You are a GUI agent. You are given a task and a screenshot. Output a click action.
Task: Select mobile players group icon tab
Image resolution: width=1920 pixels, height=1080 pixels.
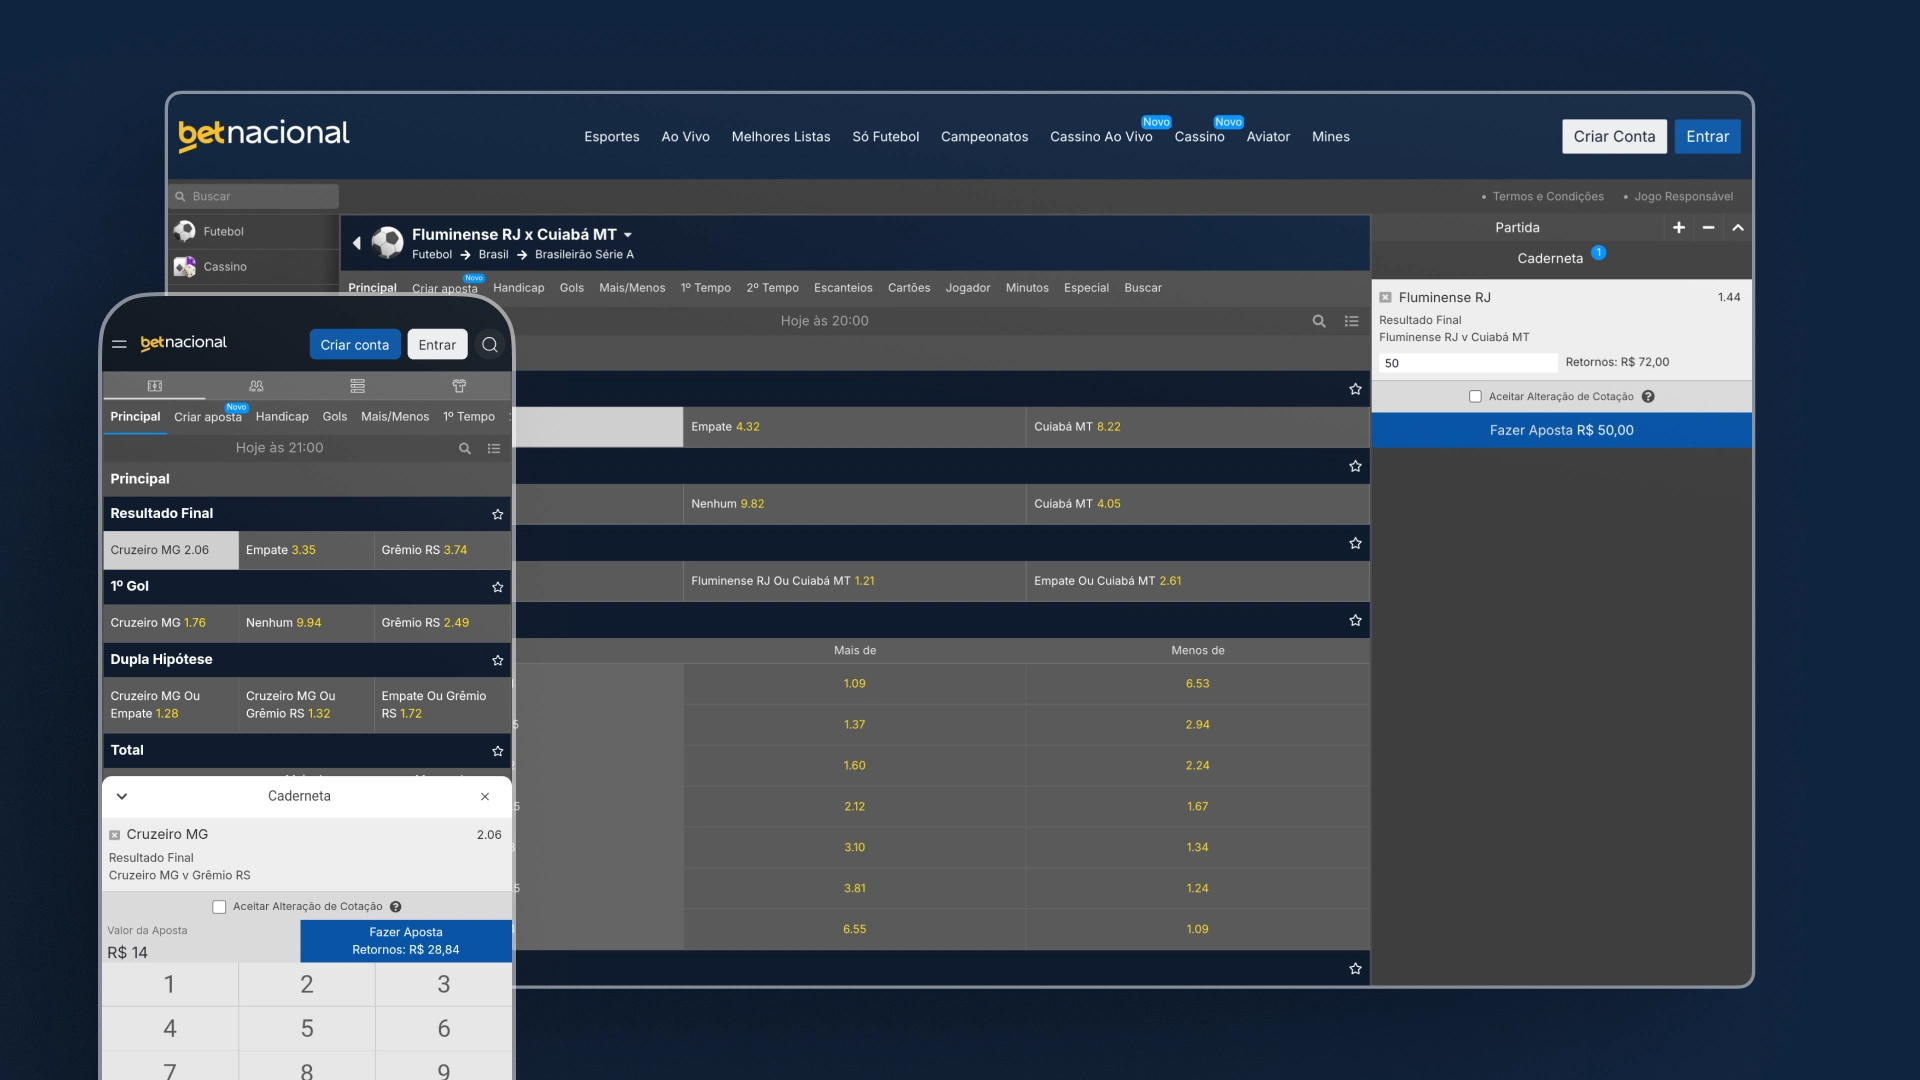(256, 386)
